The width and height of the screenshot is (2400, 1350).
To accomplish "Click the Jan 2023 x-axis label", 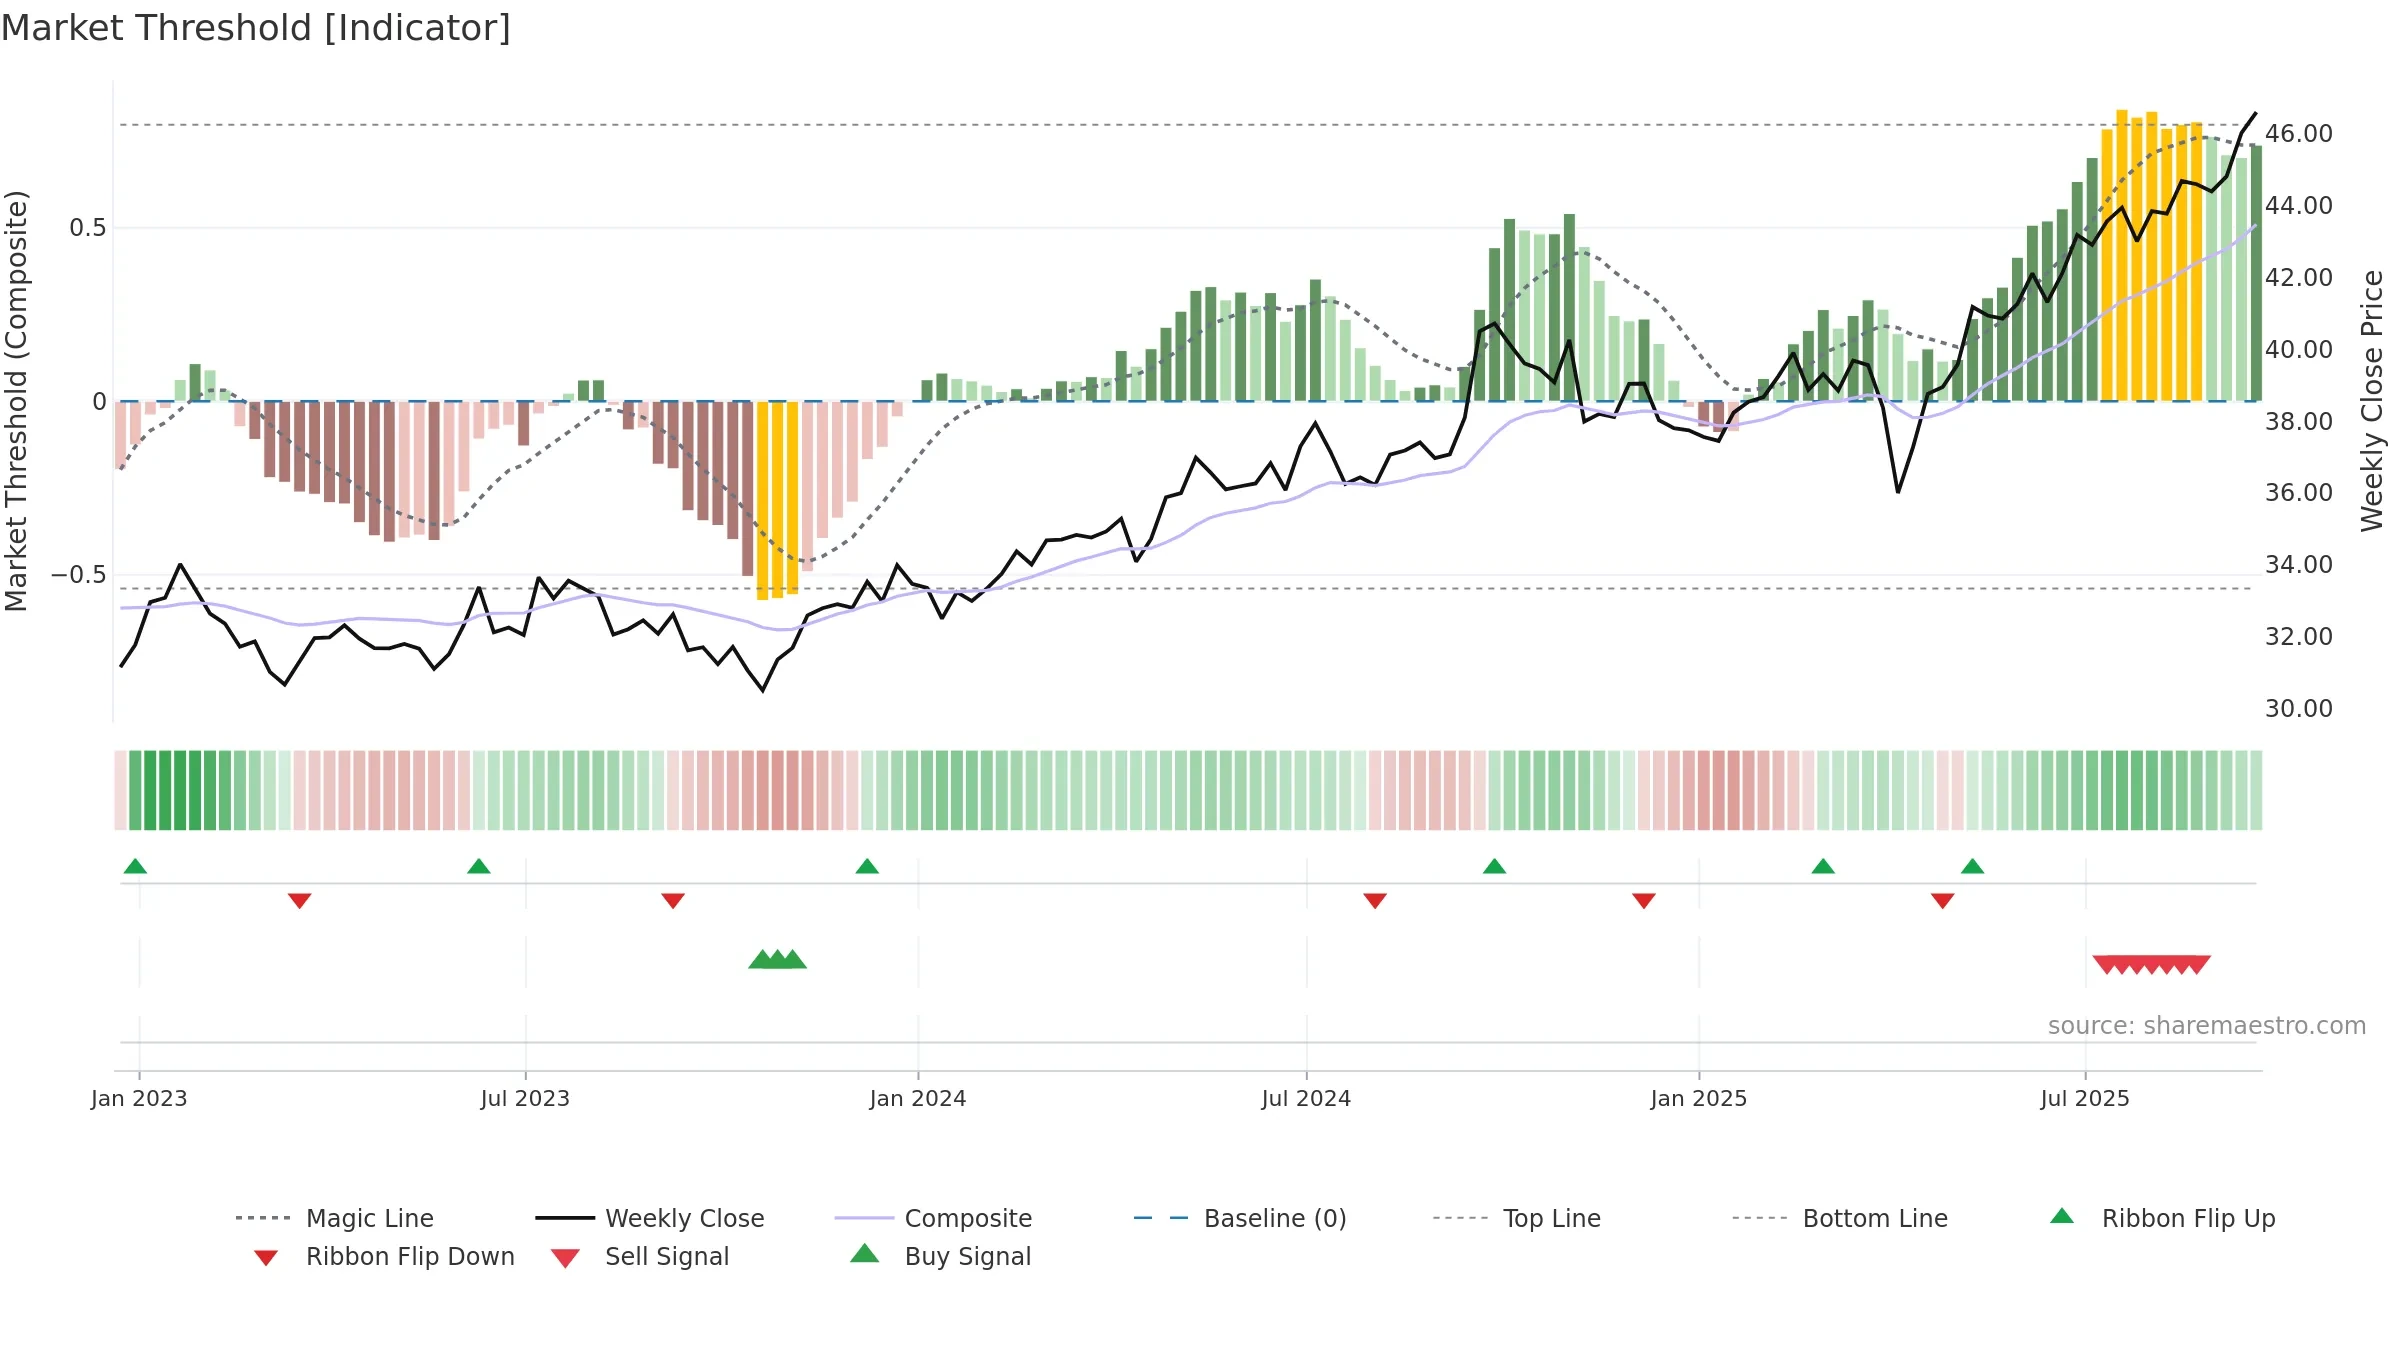I will [x=139, y=1099].
